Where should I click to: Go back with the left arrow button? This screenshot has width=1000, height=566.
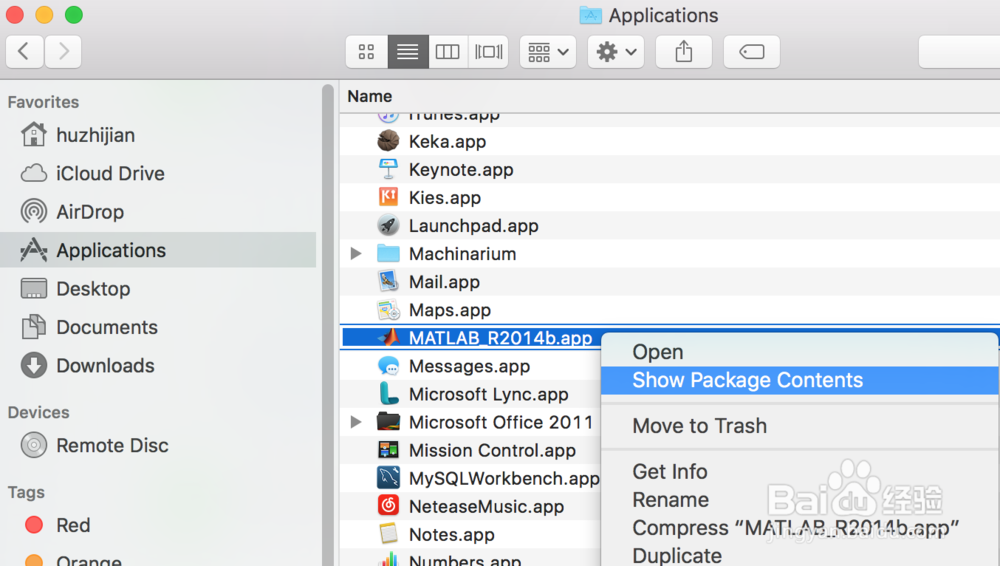[x=24, y=51]
